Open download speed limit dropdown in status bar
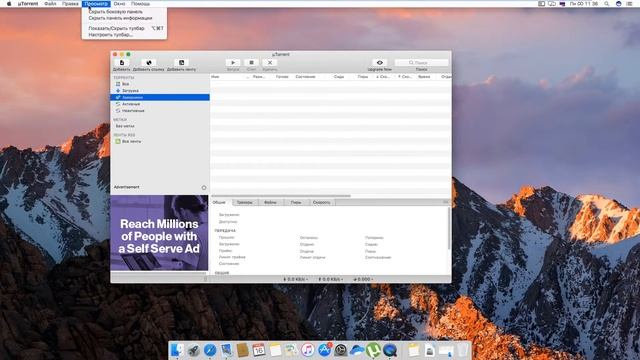The width and height of the screenshot is (640, 360). pyautogui.click(x=296, y=279)
